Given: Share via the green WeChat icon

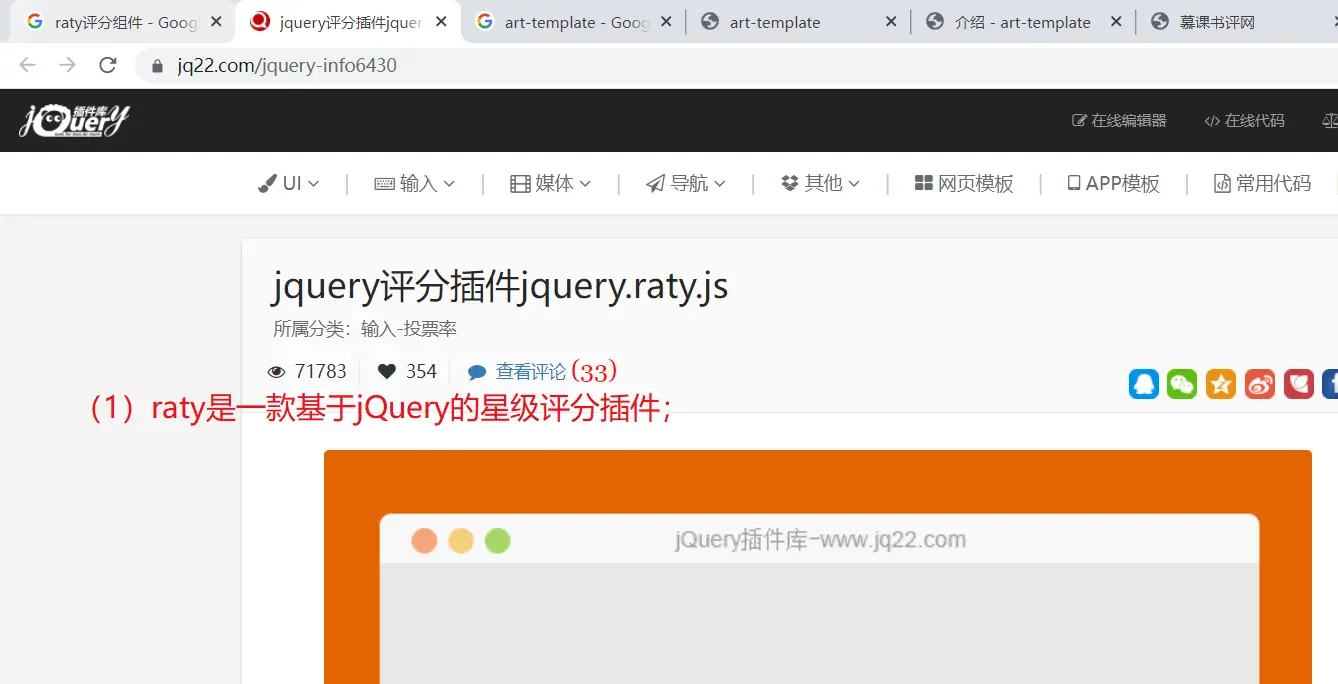Looking at the screenshot, I should tap(1182, 384).
